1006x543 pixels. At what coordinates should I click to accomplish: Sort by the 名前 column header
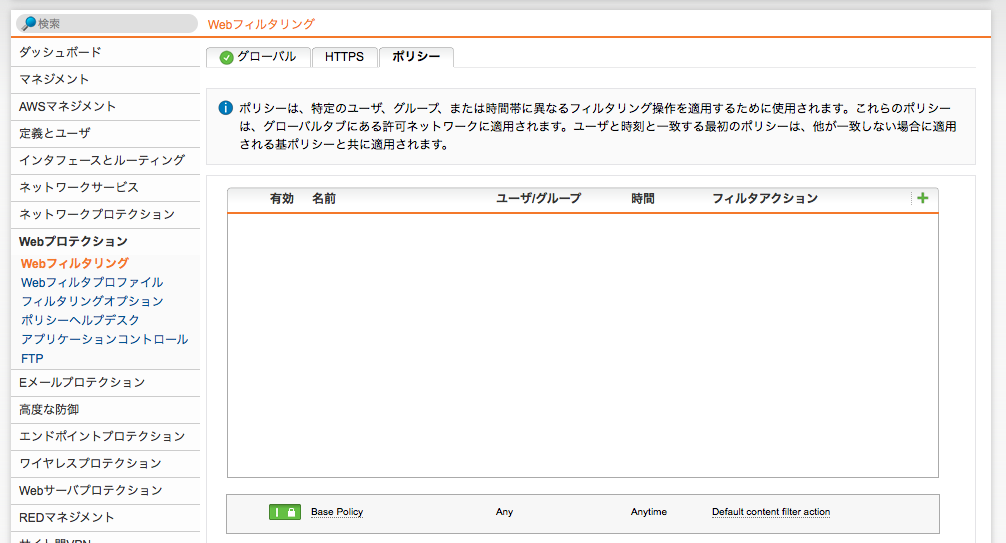(324, 198)
